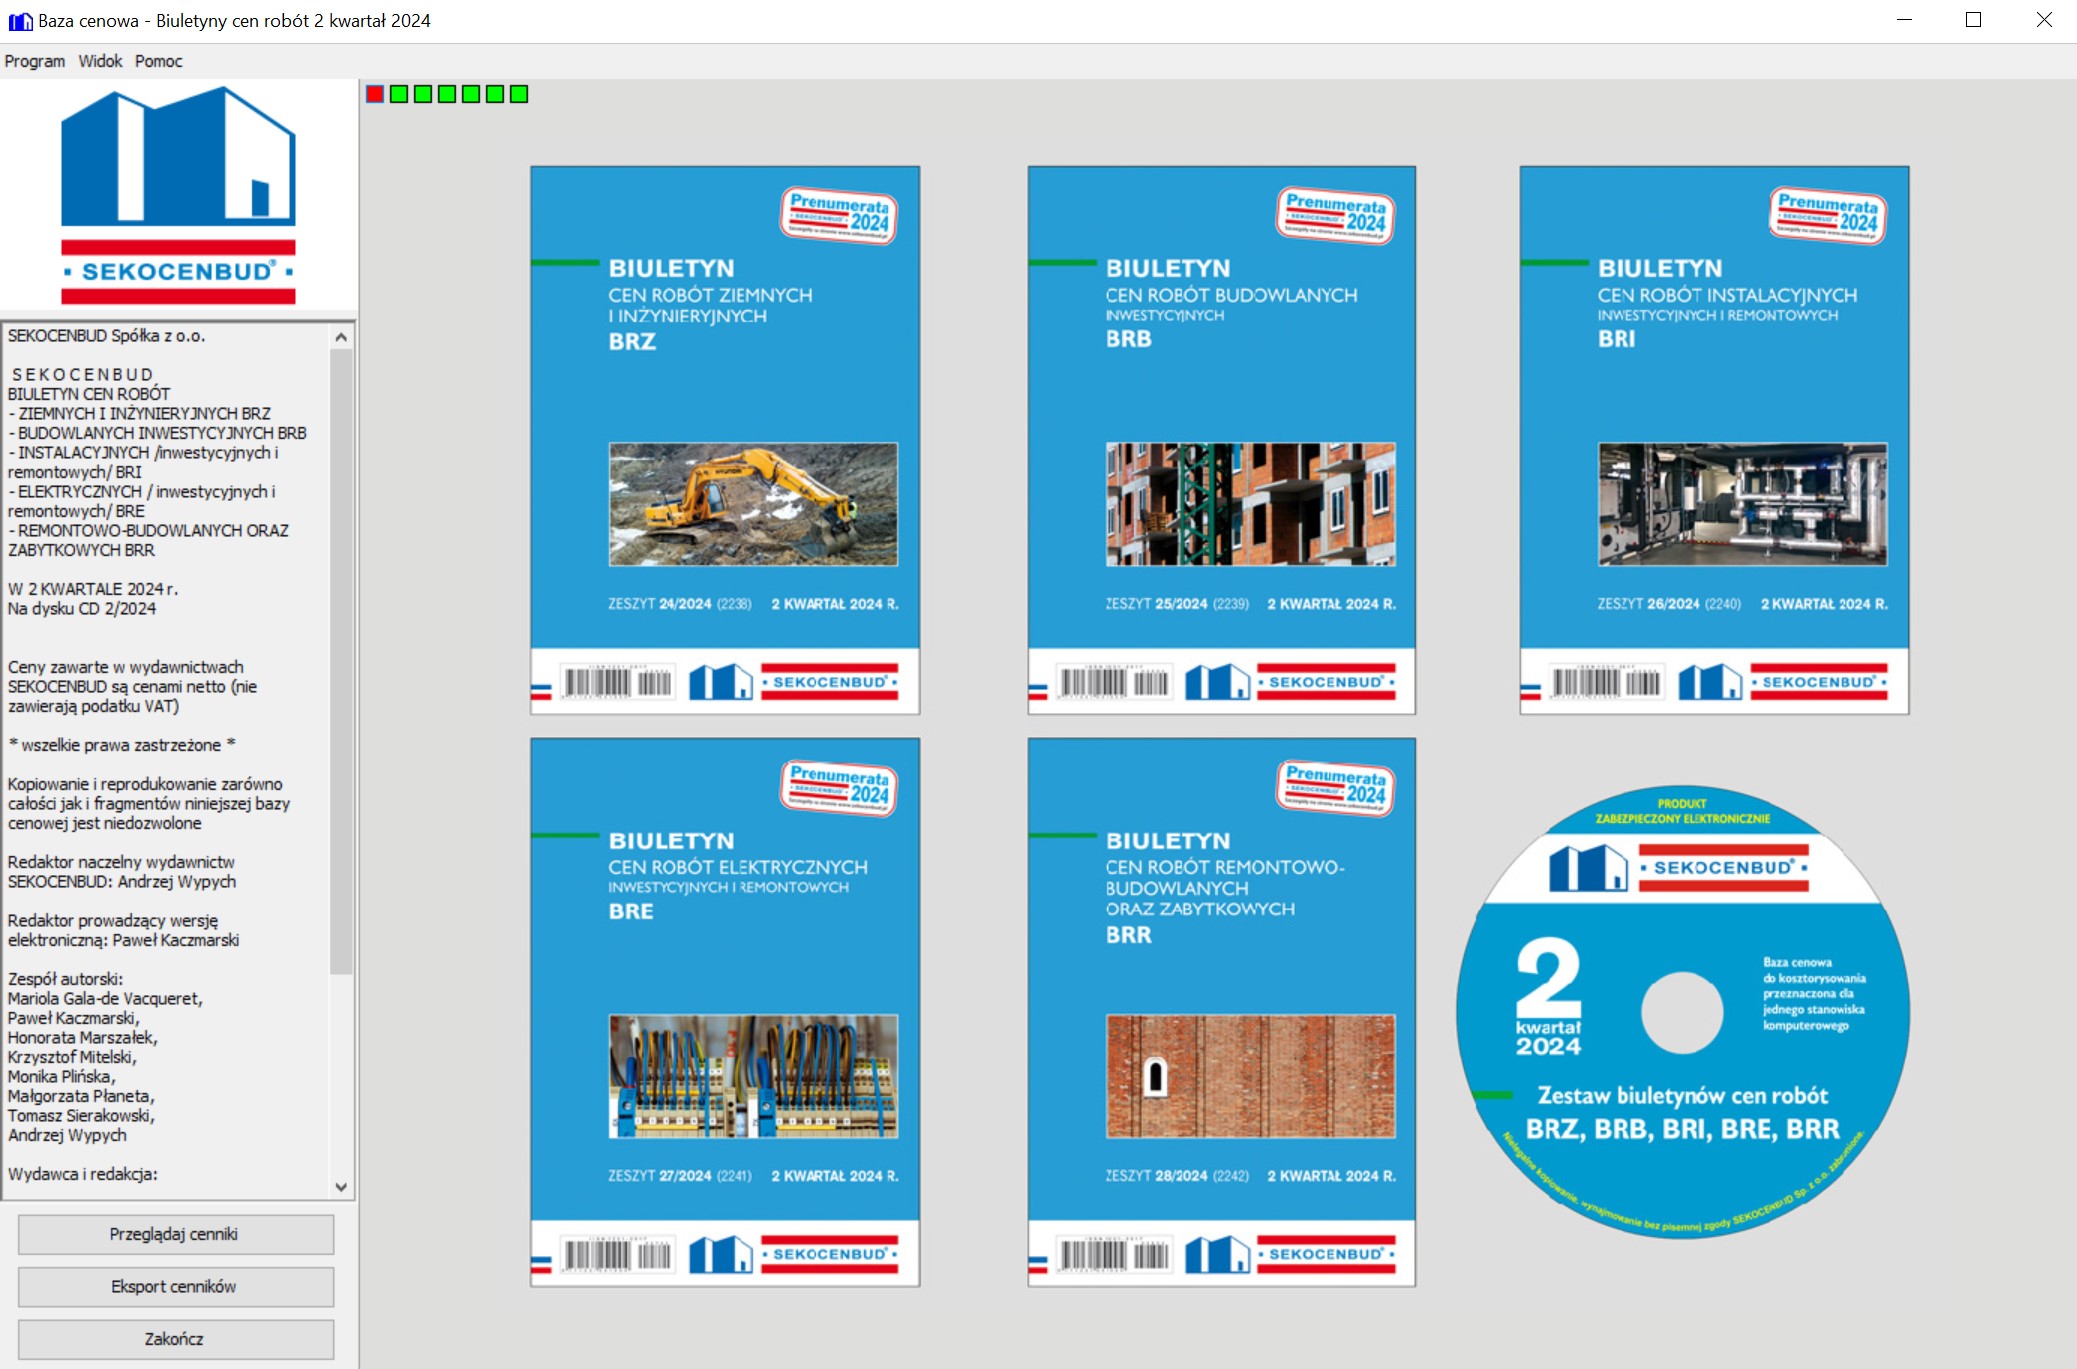The image size is (2077, 1369).
Task: Click the scroll-down arrow in info panel
Action: [x=341, y=1187]
